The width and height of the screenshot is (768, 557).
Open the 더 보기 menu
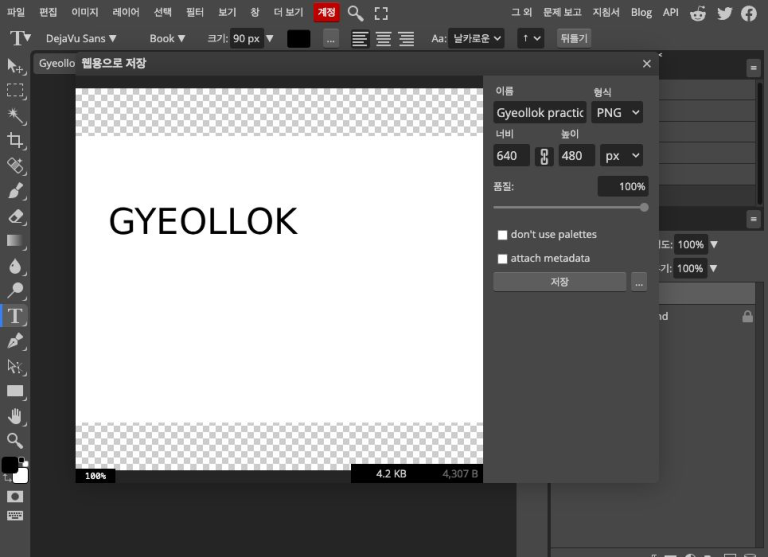coord(288,12)
